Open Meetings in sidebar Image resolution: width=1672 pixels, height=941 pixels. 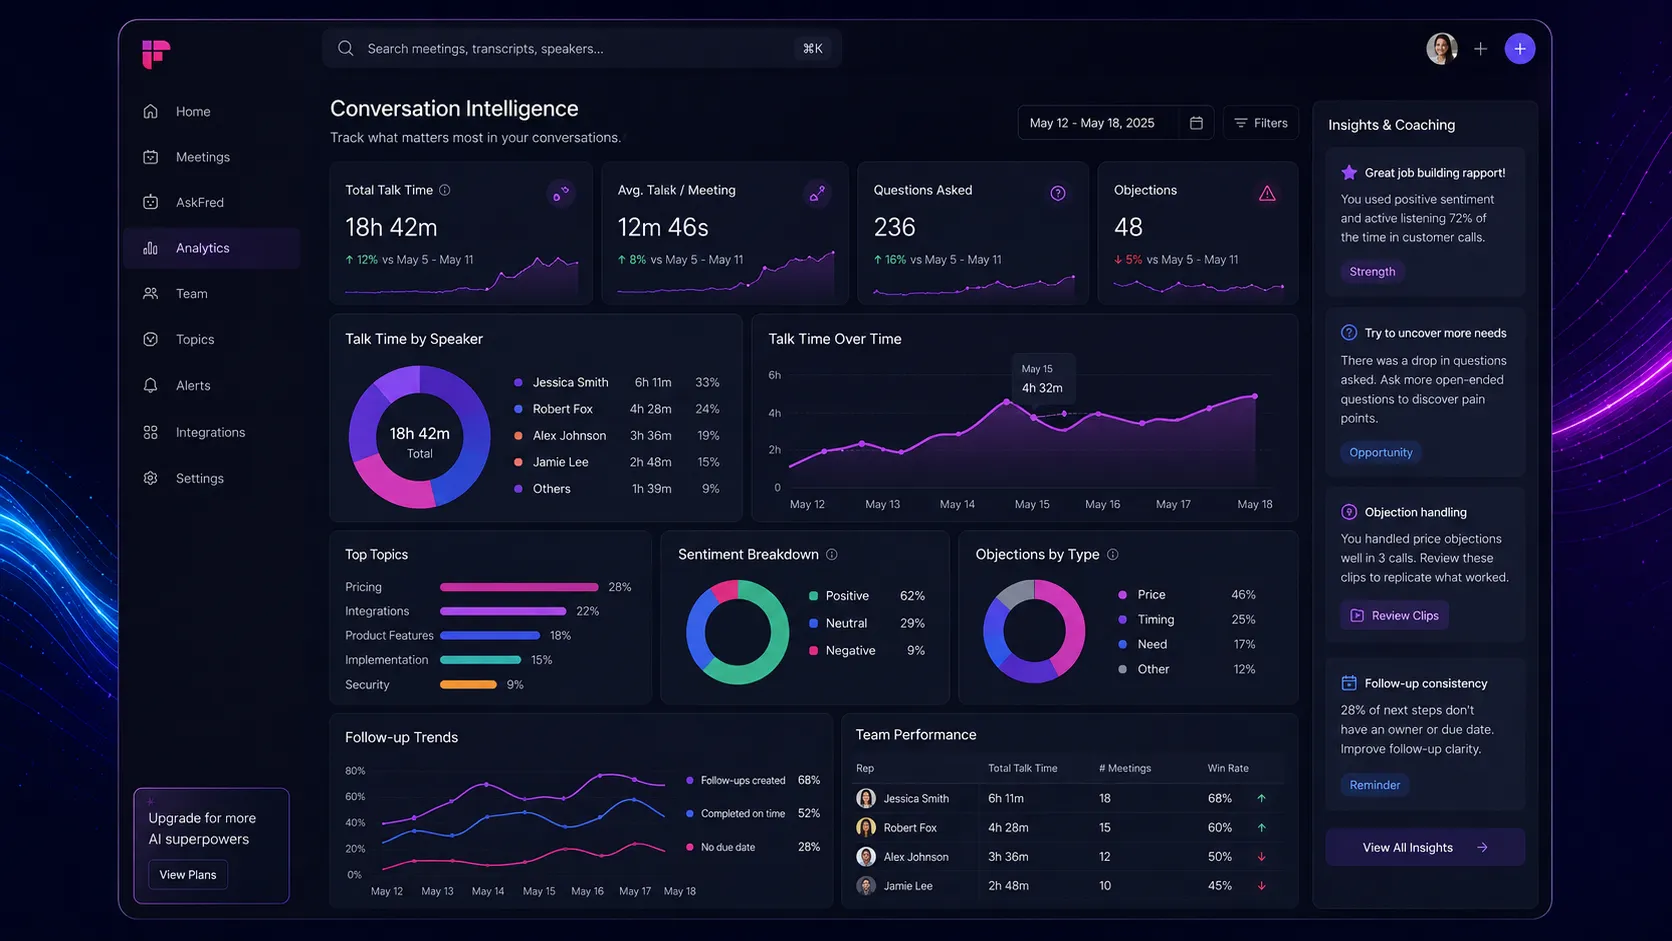[x=212, y=157]
